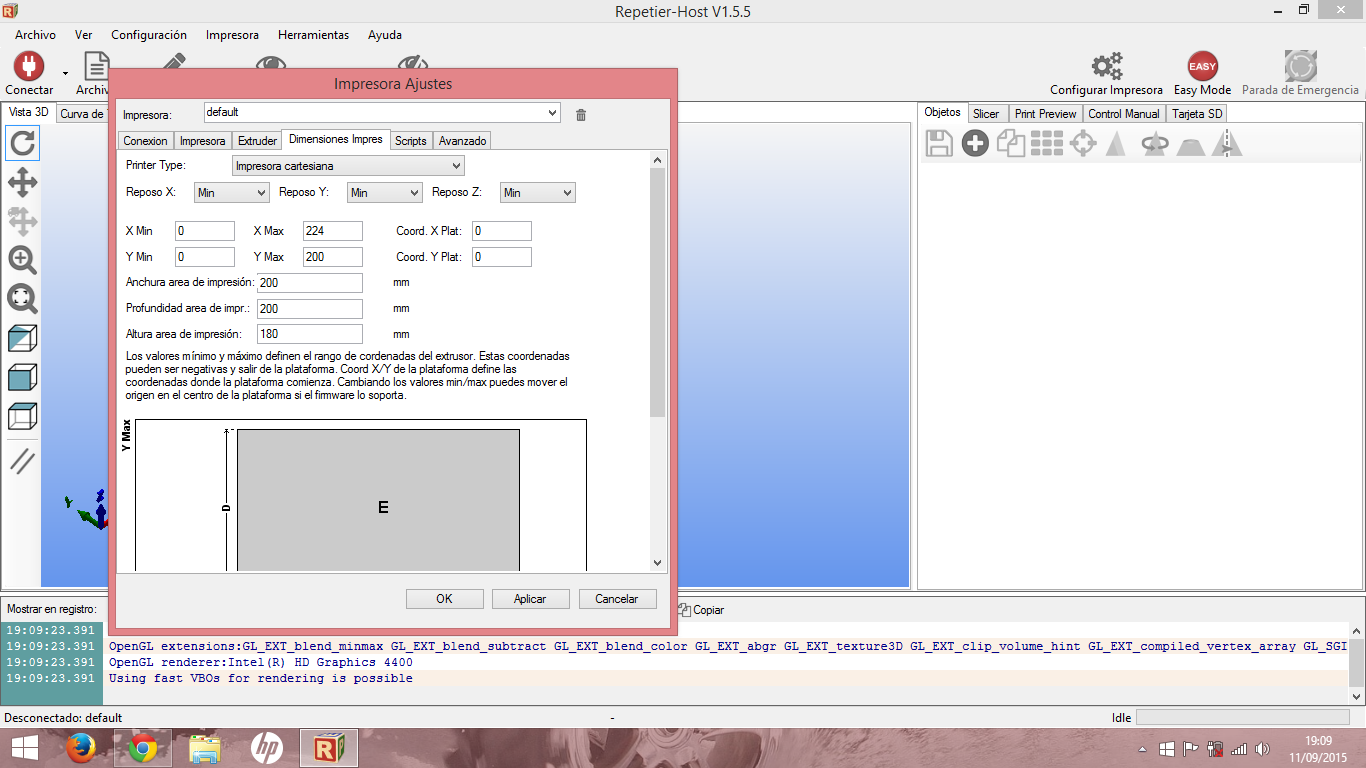This screenshot has height=768, width=1366.
Task: Click the center object crosshair icon
Action: click(1083, 144)
